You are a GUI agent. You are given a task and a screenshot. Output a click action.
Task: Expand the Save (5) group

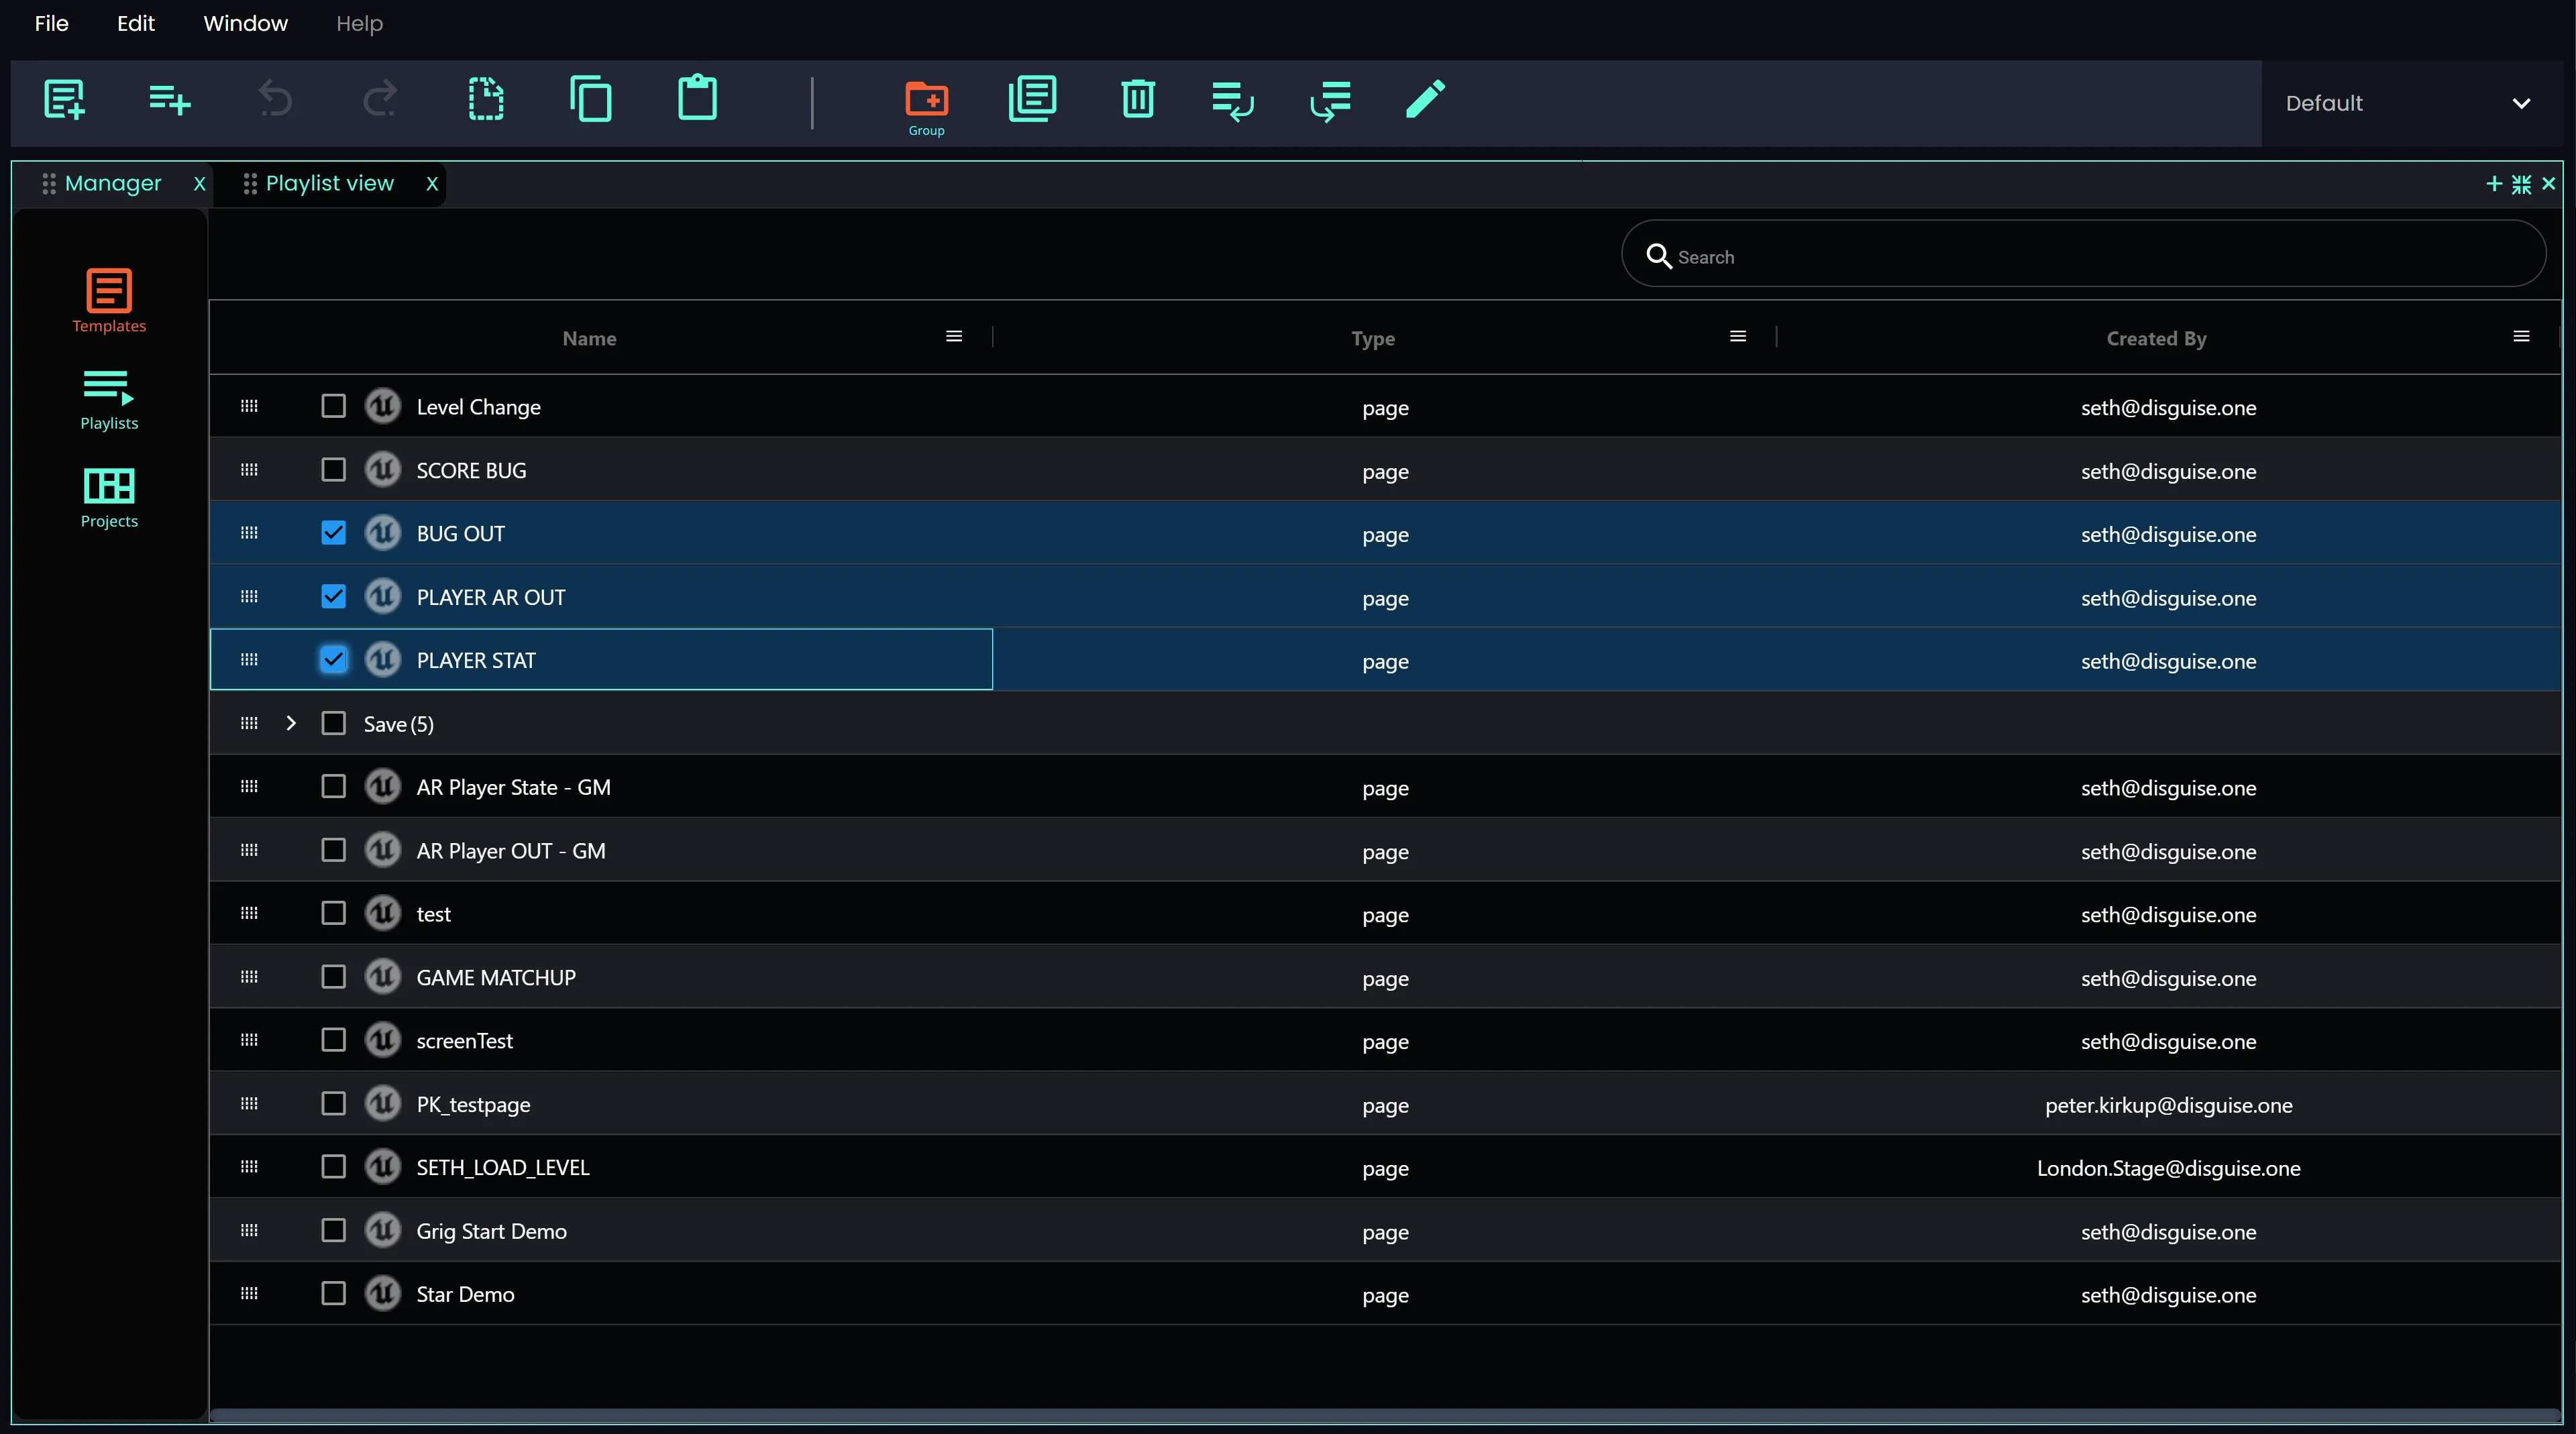(291, 723)
